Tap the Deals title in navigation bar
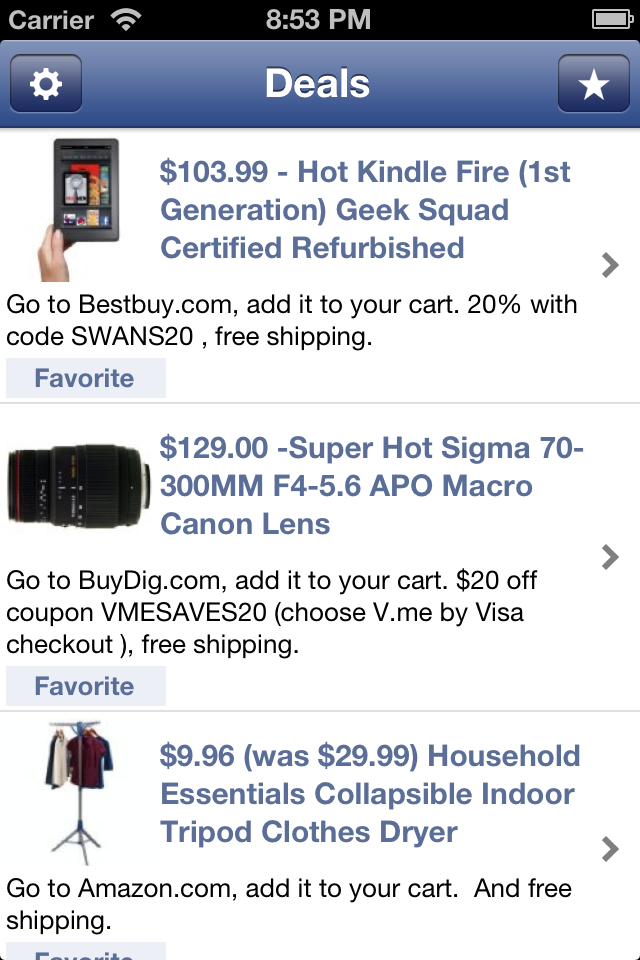Image resolution: width=640 pixels, height=960 pixels. (318, 84)
